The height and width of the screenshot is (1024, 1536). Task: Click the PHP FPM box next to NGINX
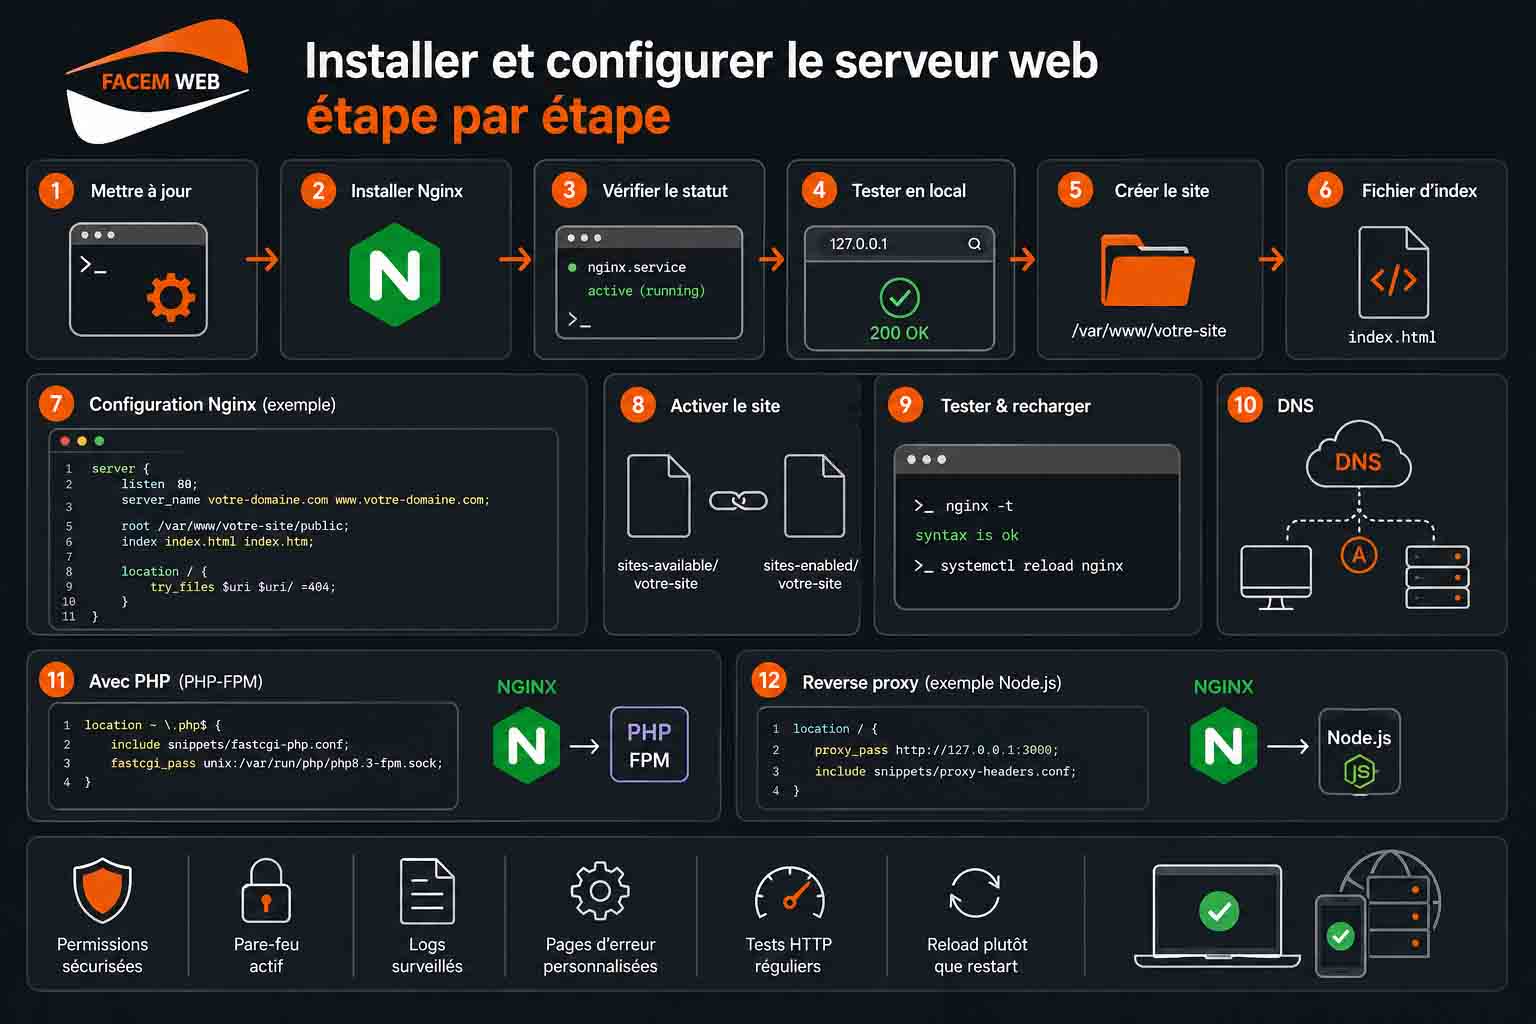649,745
